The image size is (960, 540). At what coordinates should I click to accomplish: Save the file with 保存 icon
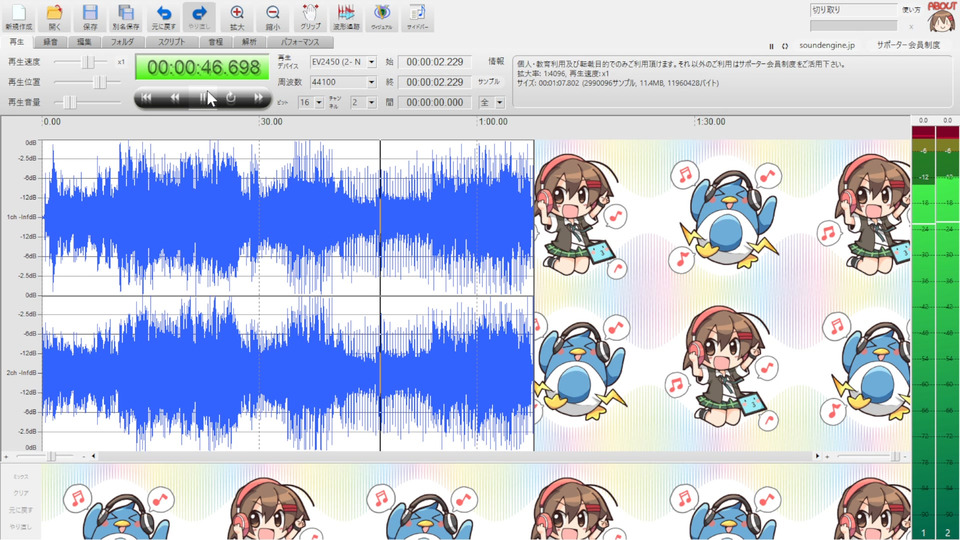pos(90,17)
